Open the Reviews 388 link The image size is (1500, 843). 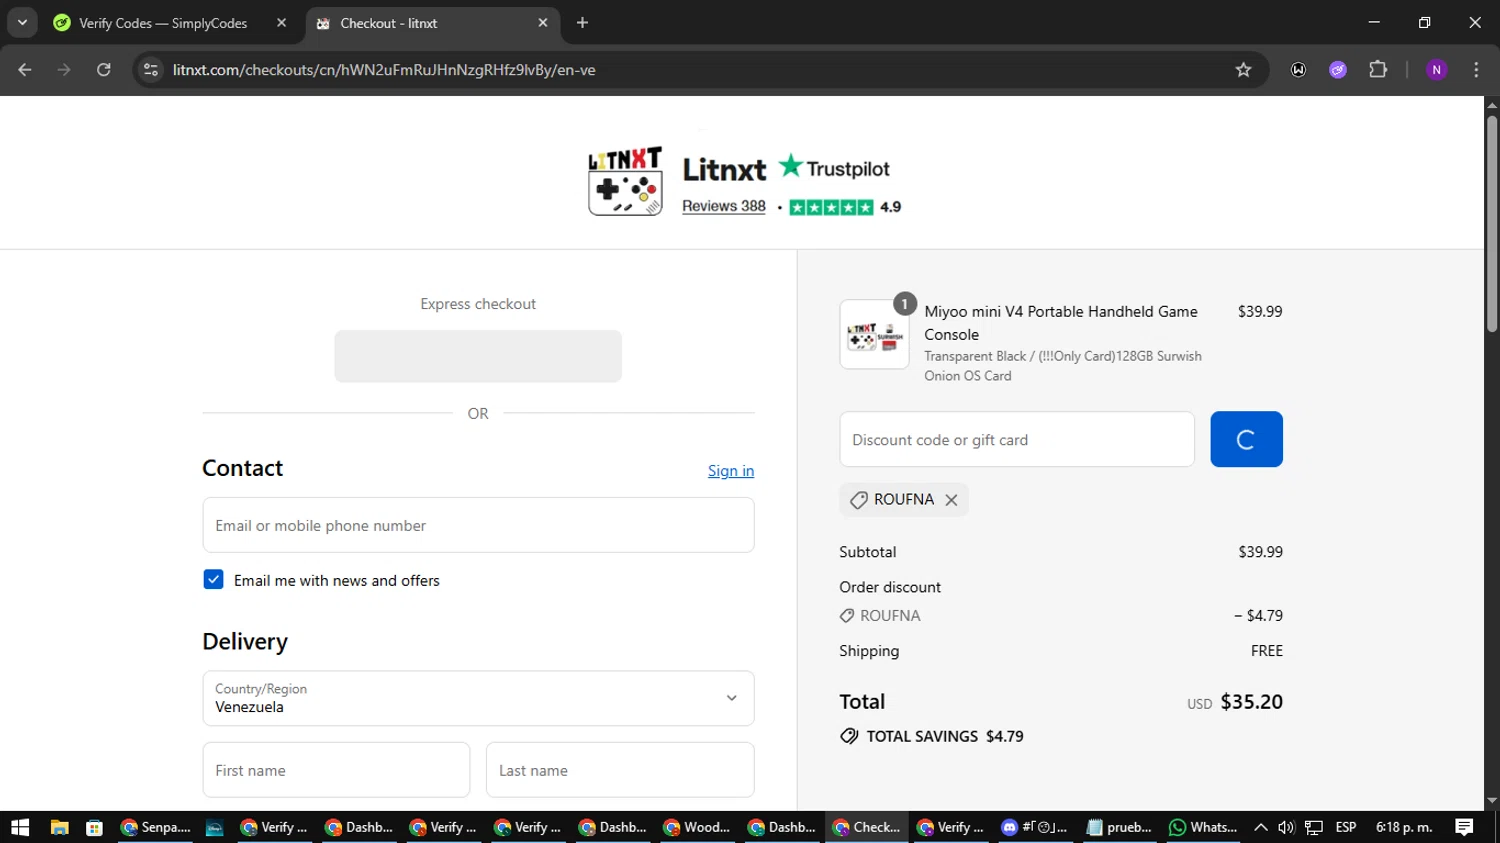coord(724,206)
